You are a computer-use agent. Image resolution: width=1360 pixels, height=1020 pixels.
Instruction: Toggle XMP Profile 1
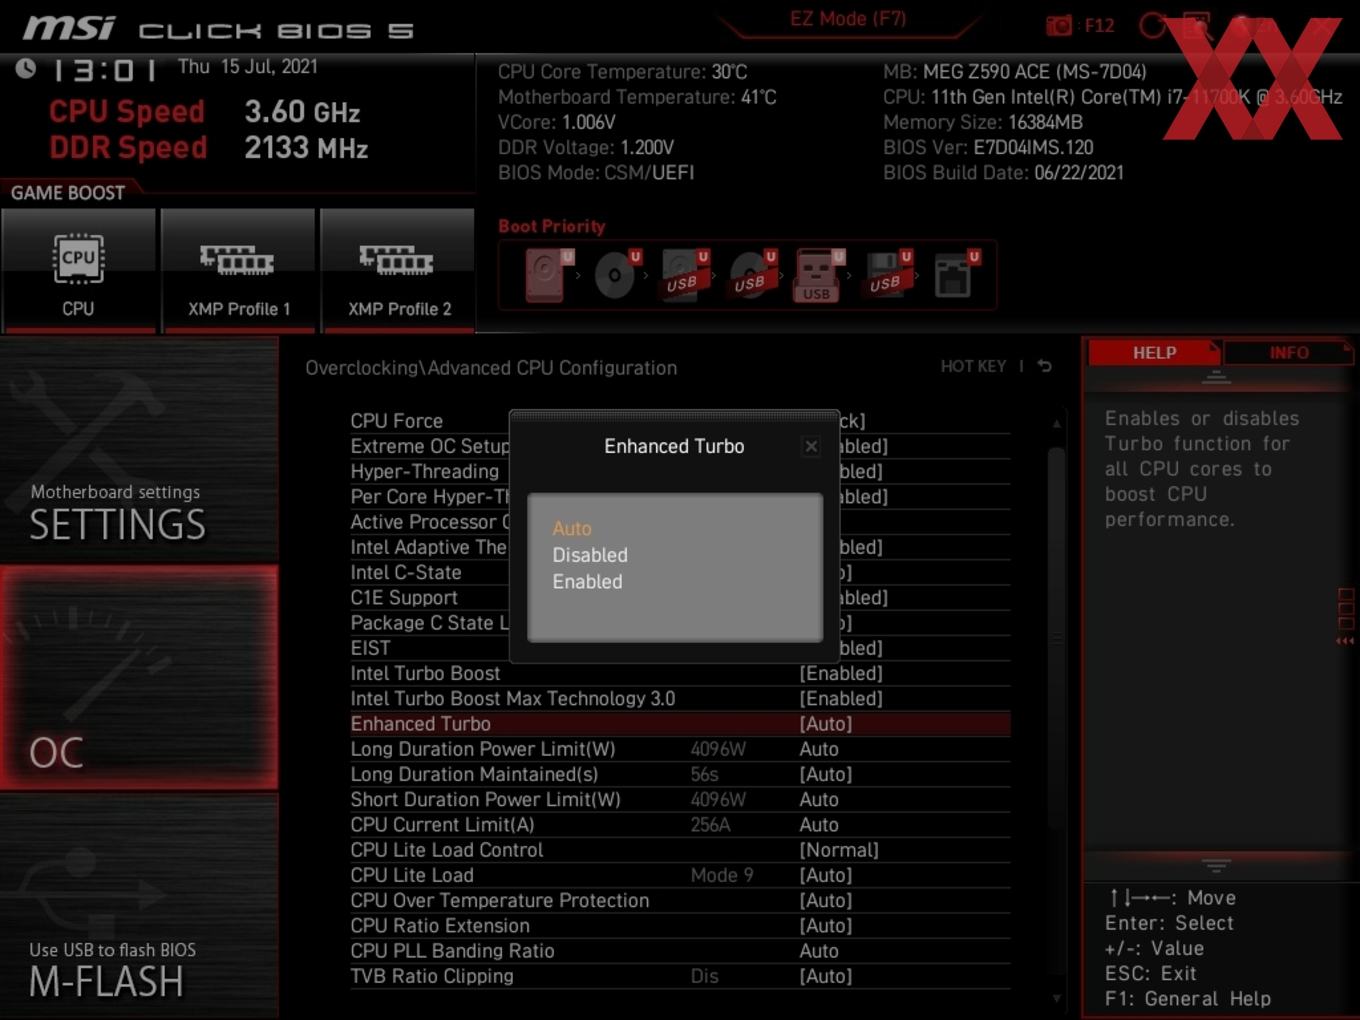pos(238,270)
